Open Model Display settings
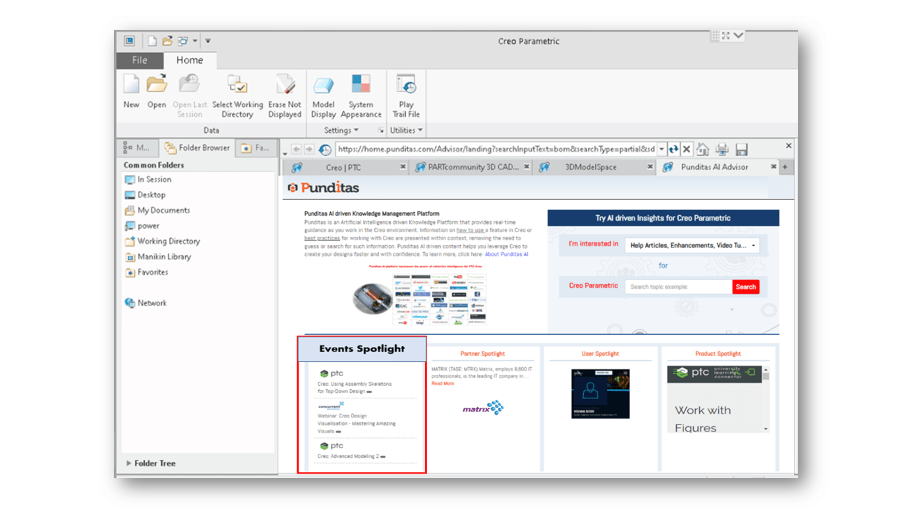The width and height of the screenshot is (912, 508). coord(323,87)
